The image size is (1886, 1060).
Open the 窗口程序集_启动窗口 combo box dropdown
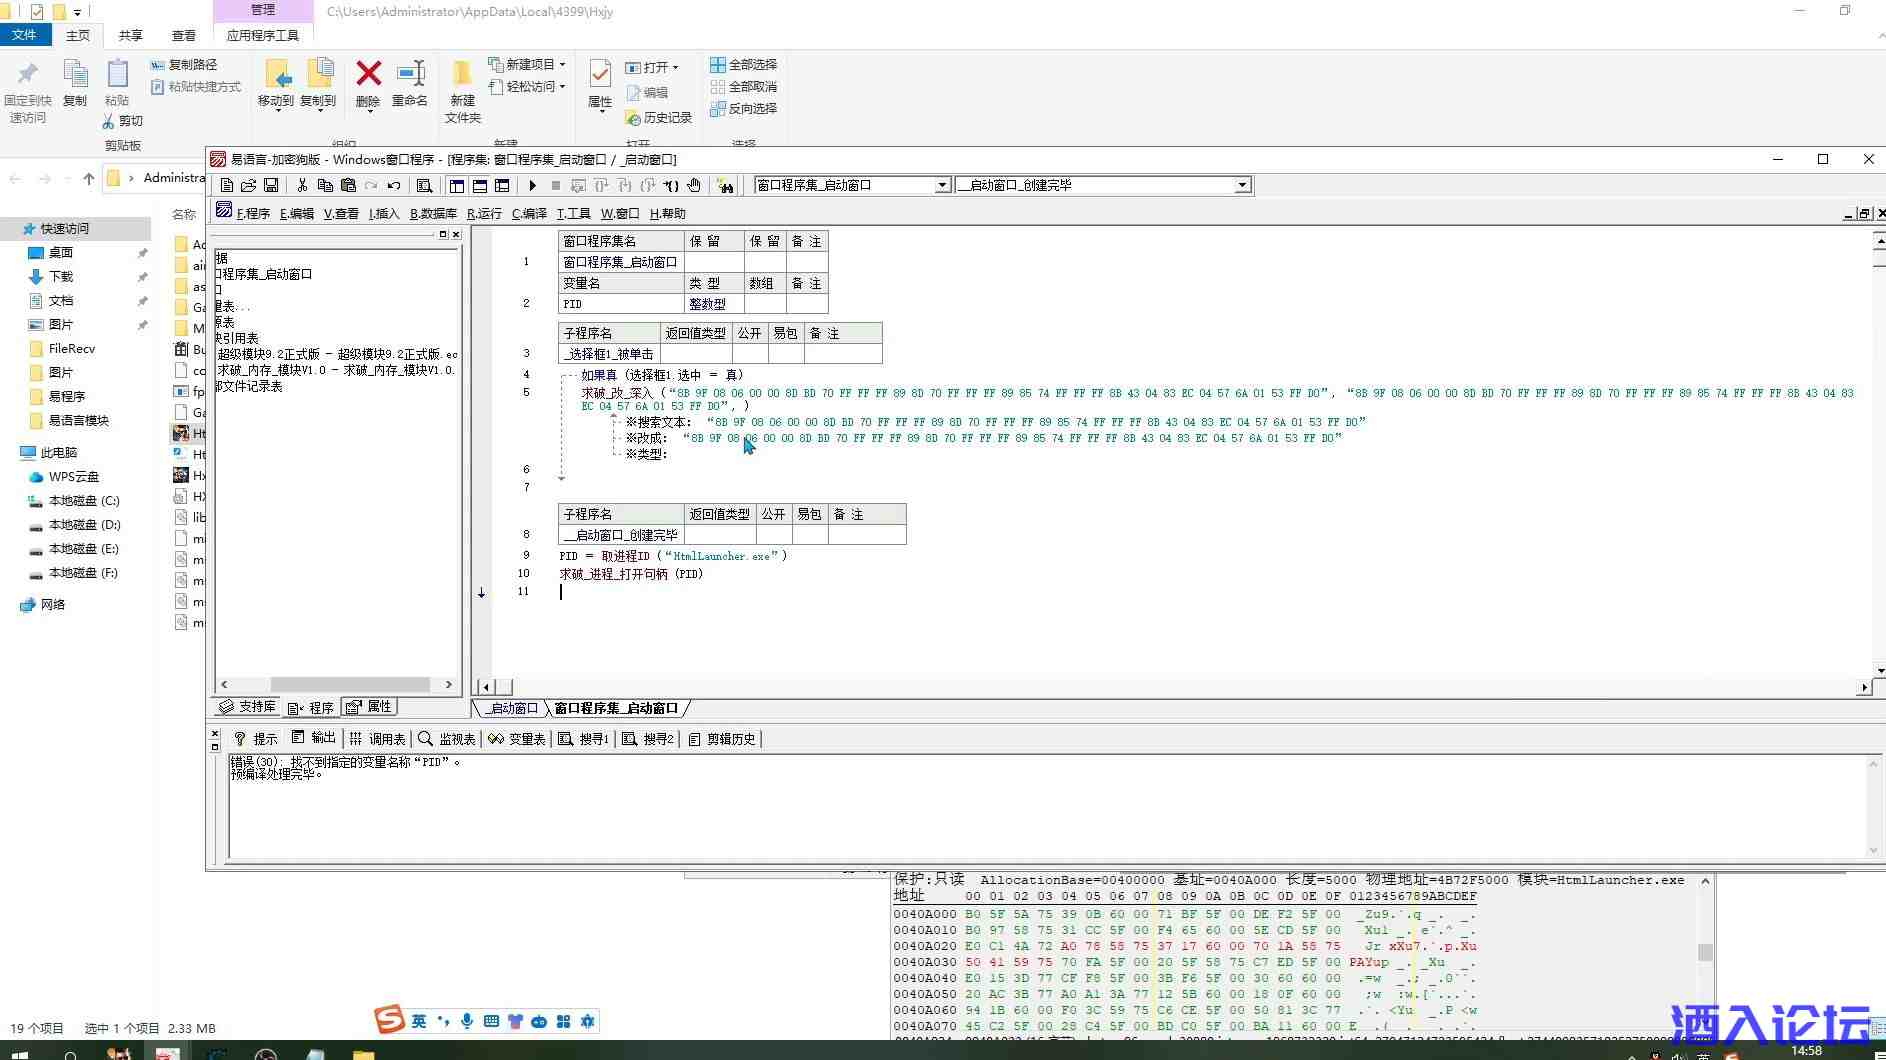(941, 185)
